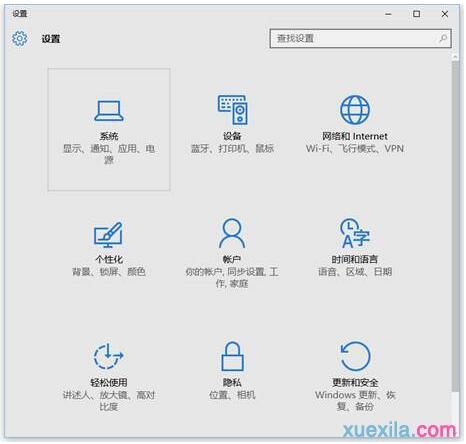This screenshot has width=466, height=444.
Task: Open the 个性化 paintbrush icon
Action: 108,235
